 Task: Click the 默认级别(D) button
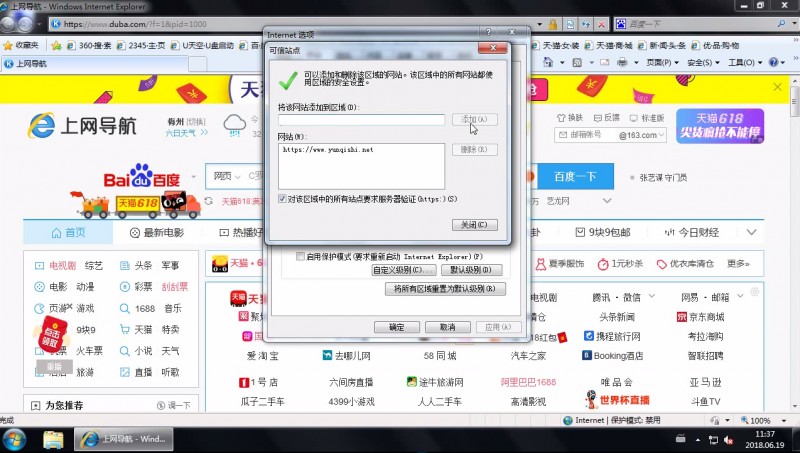470,270
